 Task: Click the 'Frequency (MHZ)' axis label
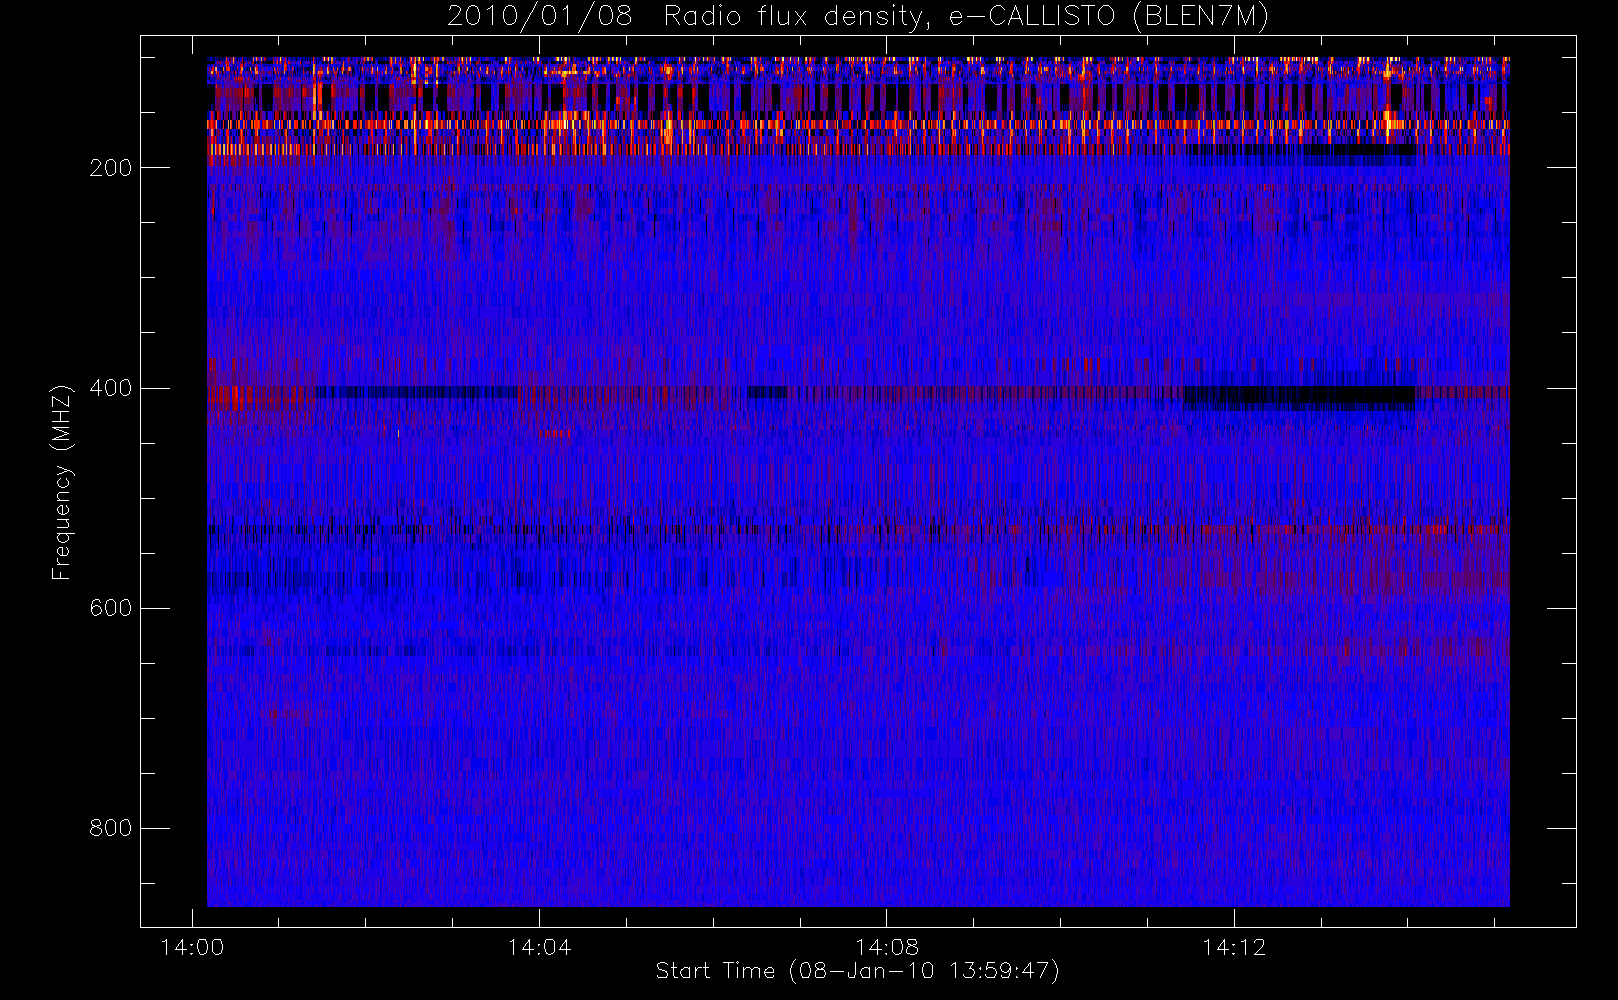click(62, 482)
